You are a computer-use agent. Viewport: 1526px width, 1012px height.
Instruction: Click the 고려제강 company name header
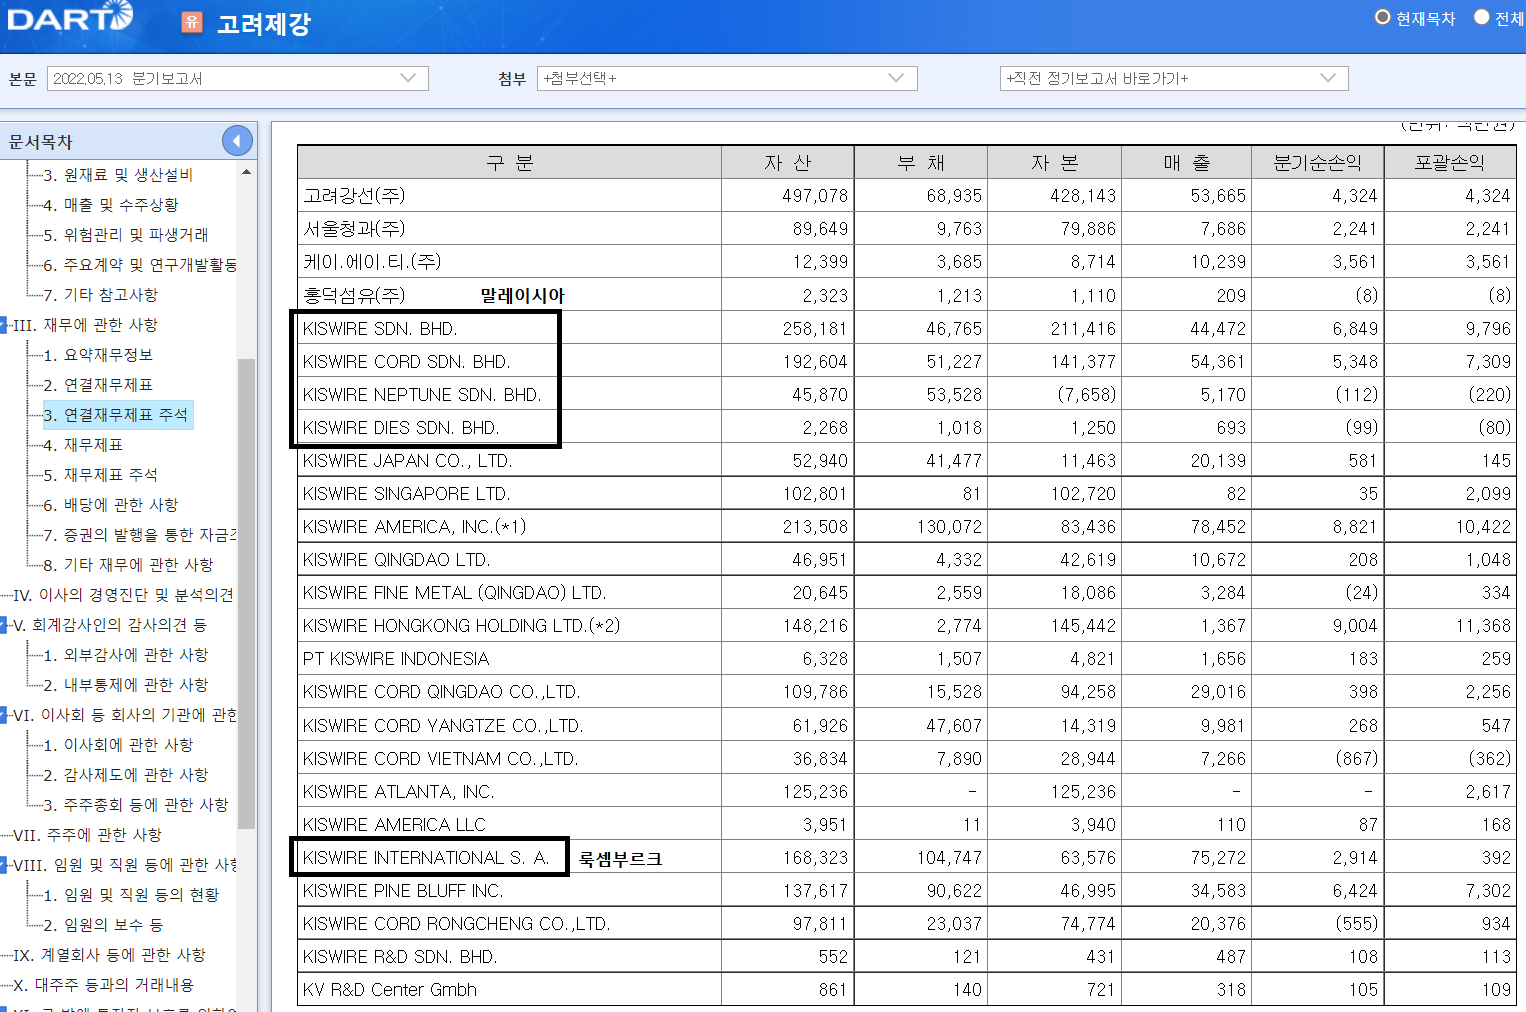tap(264, 23)
